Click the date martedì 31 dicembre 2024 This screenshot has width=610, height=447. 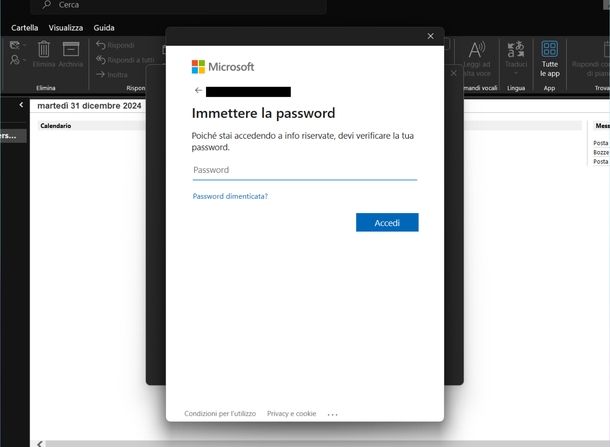click(89, 106)
